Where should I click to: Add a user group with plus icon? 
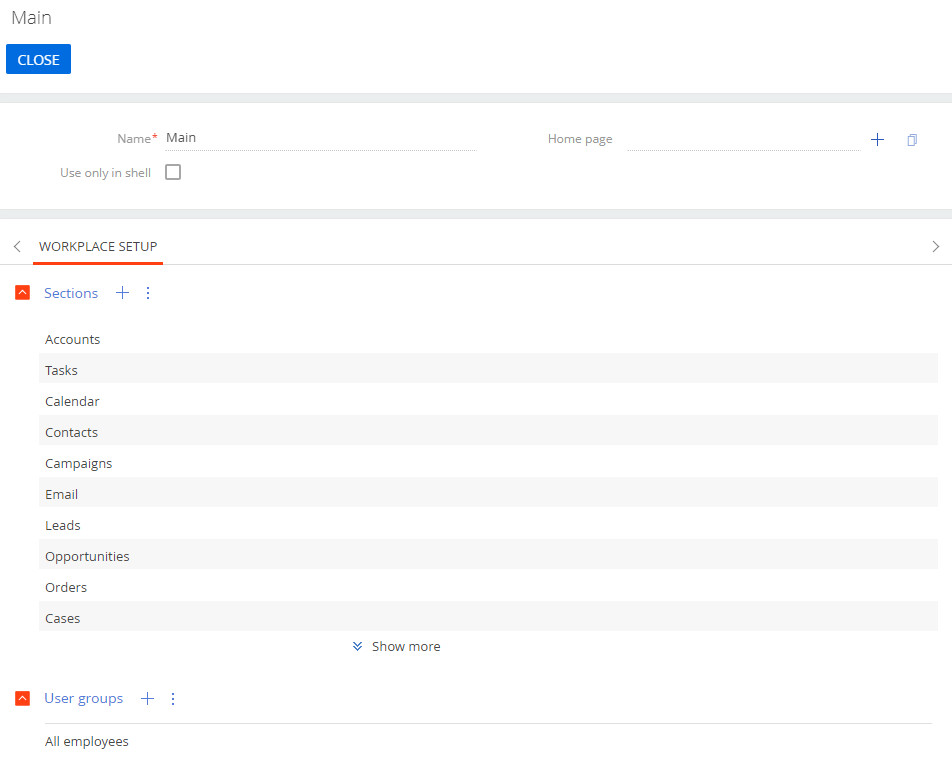click(148, 699)
